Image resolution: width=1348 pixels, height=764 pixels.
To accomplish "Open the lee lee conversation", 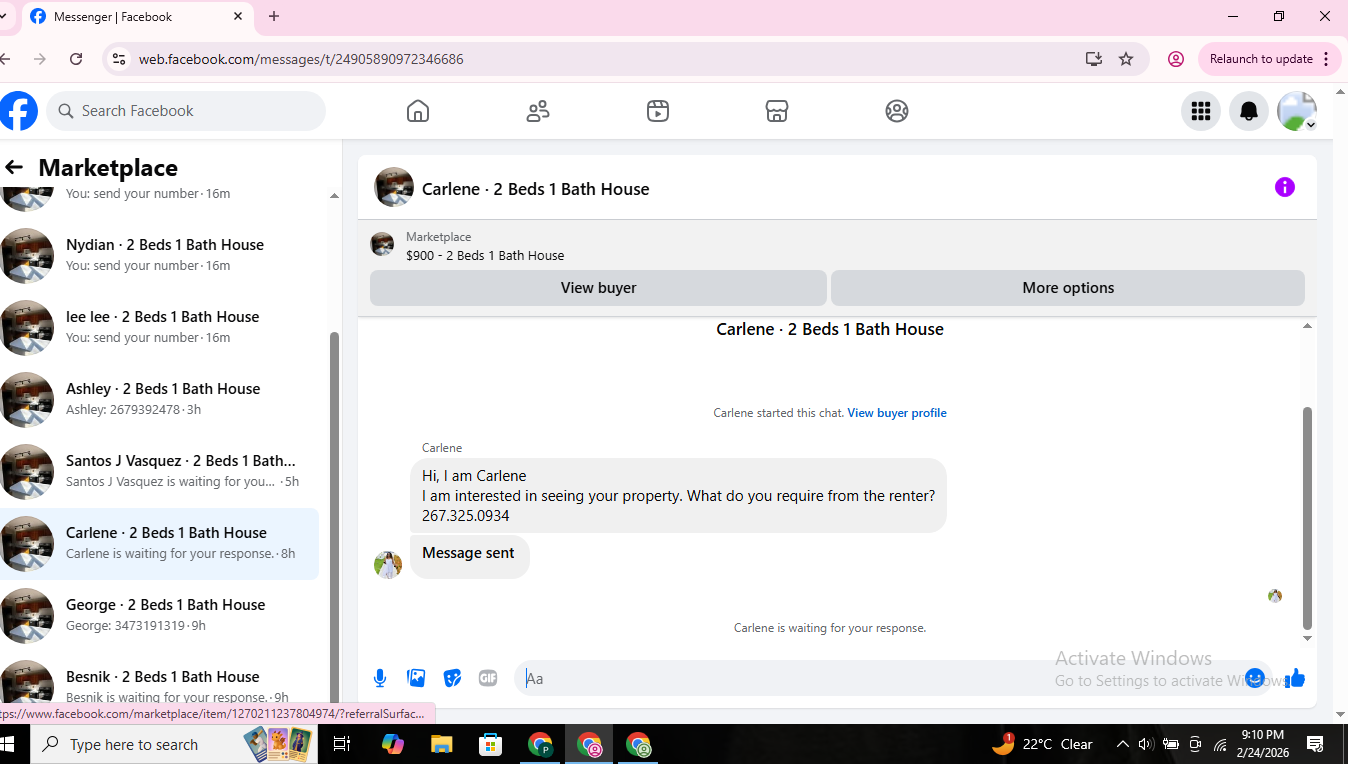I will click(x=160, y=327).
